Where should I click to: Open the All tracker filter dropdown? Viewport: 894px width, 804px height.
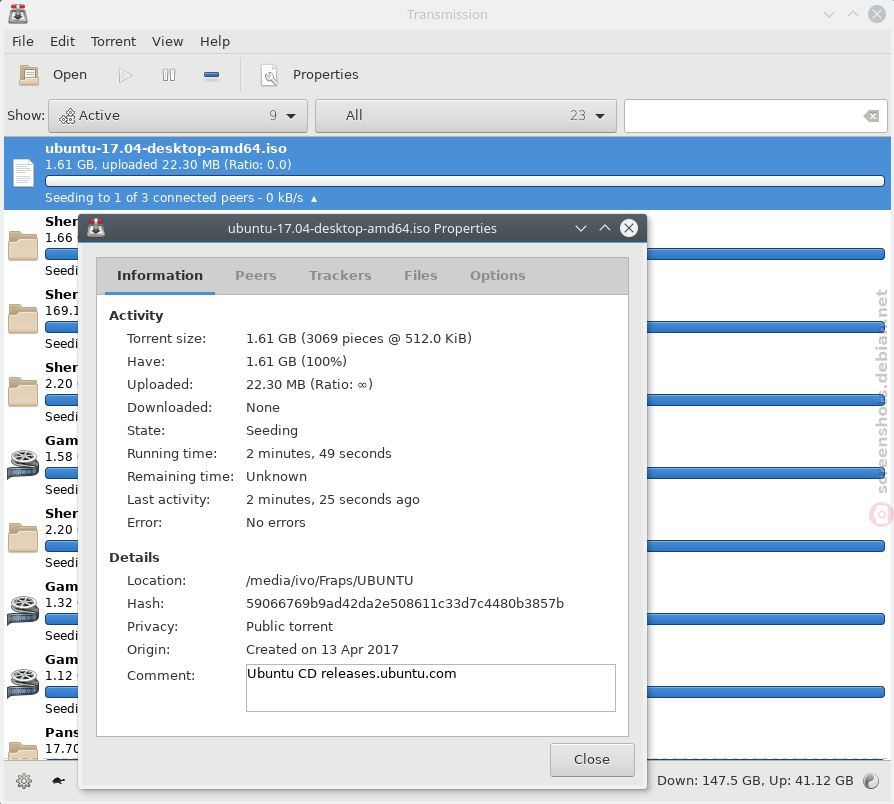(x=466, y=116)
